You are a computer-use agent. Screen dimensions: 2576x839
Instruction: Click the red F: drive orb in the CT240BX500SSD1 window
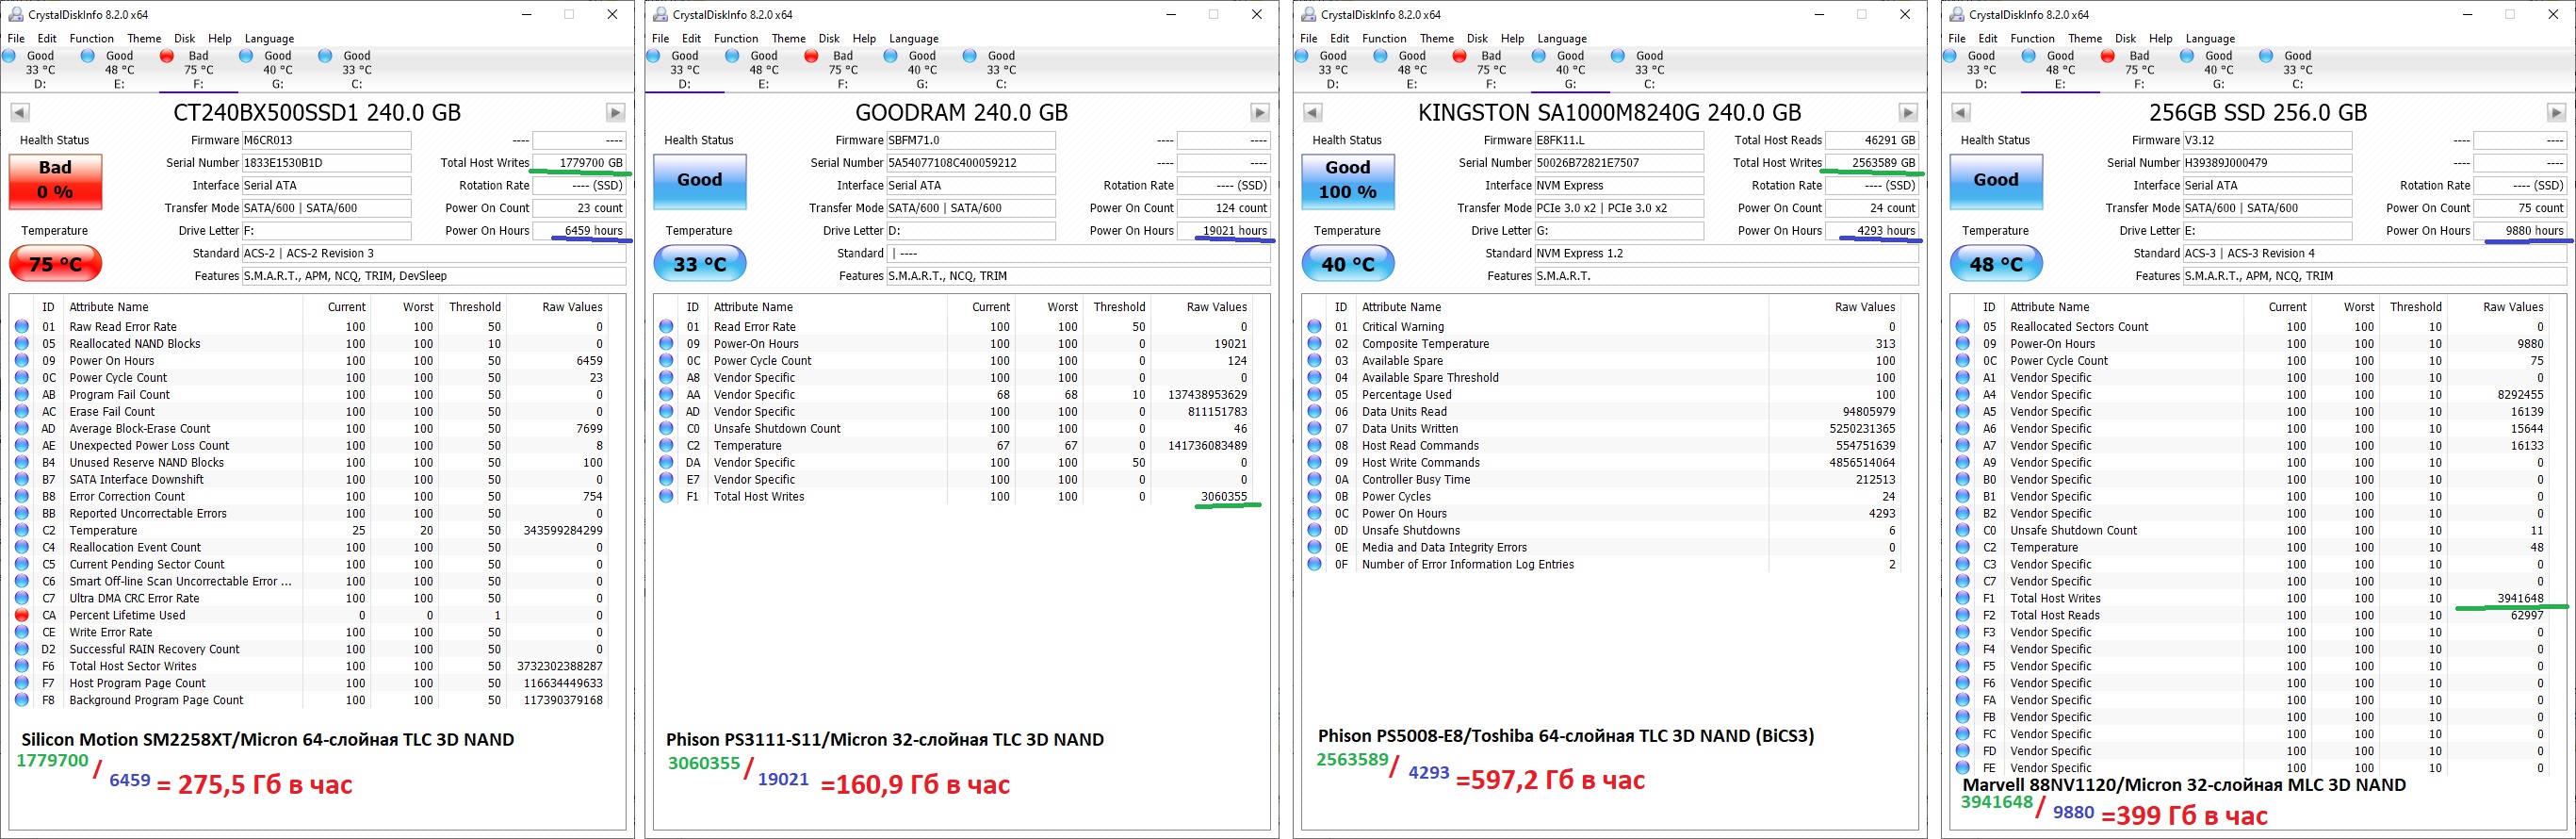point(167,56)
